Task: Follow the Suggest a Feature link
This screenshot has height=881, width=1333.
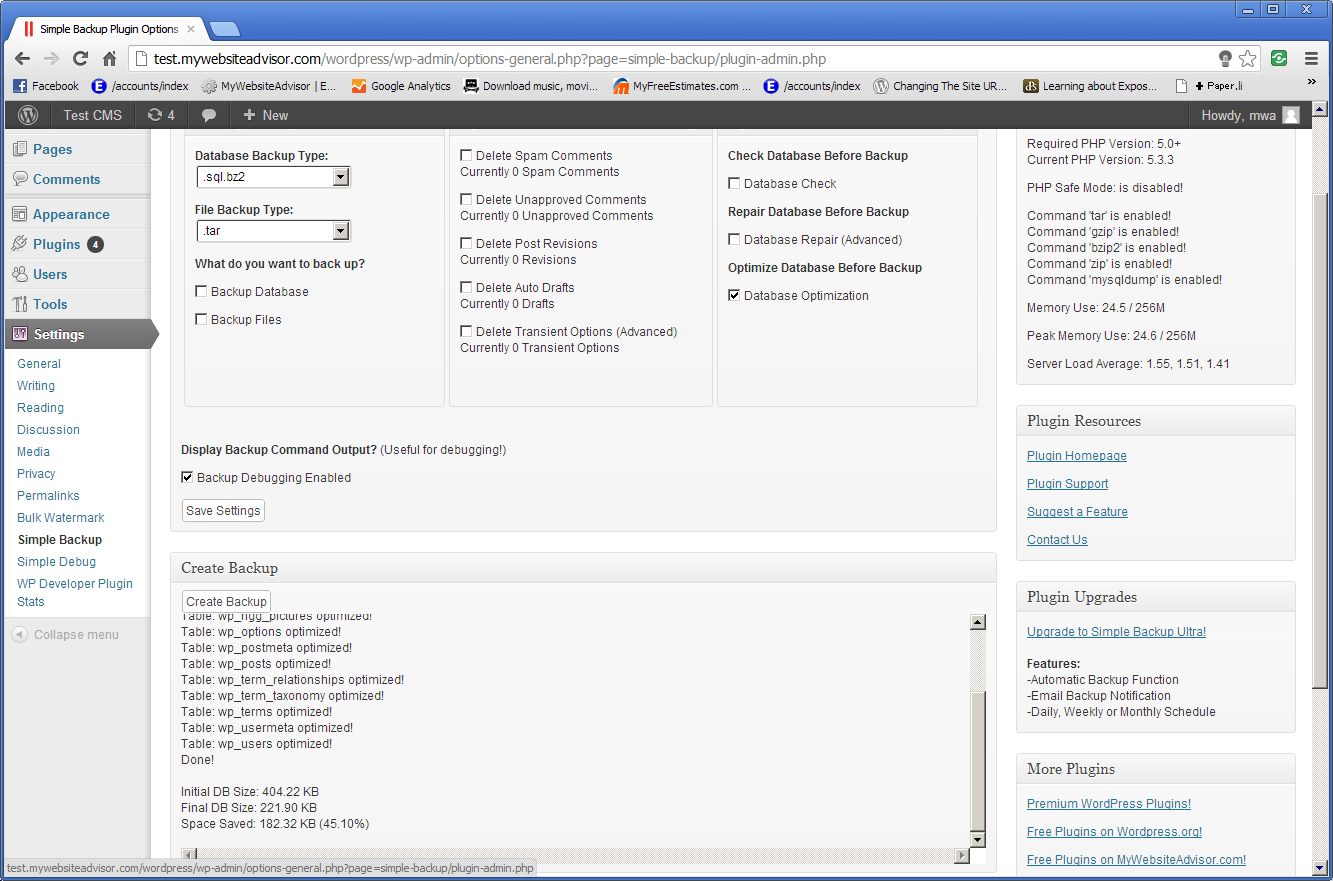Action: pos(1077,512)
